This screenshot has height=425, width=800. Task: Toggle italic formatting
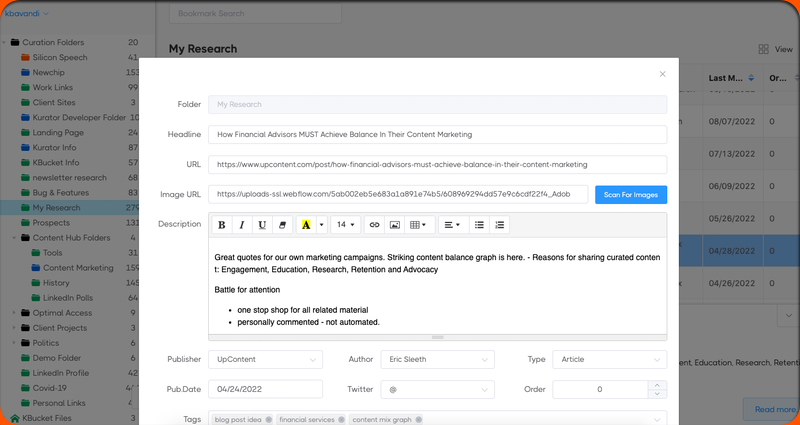[x=242, y=225]
